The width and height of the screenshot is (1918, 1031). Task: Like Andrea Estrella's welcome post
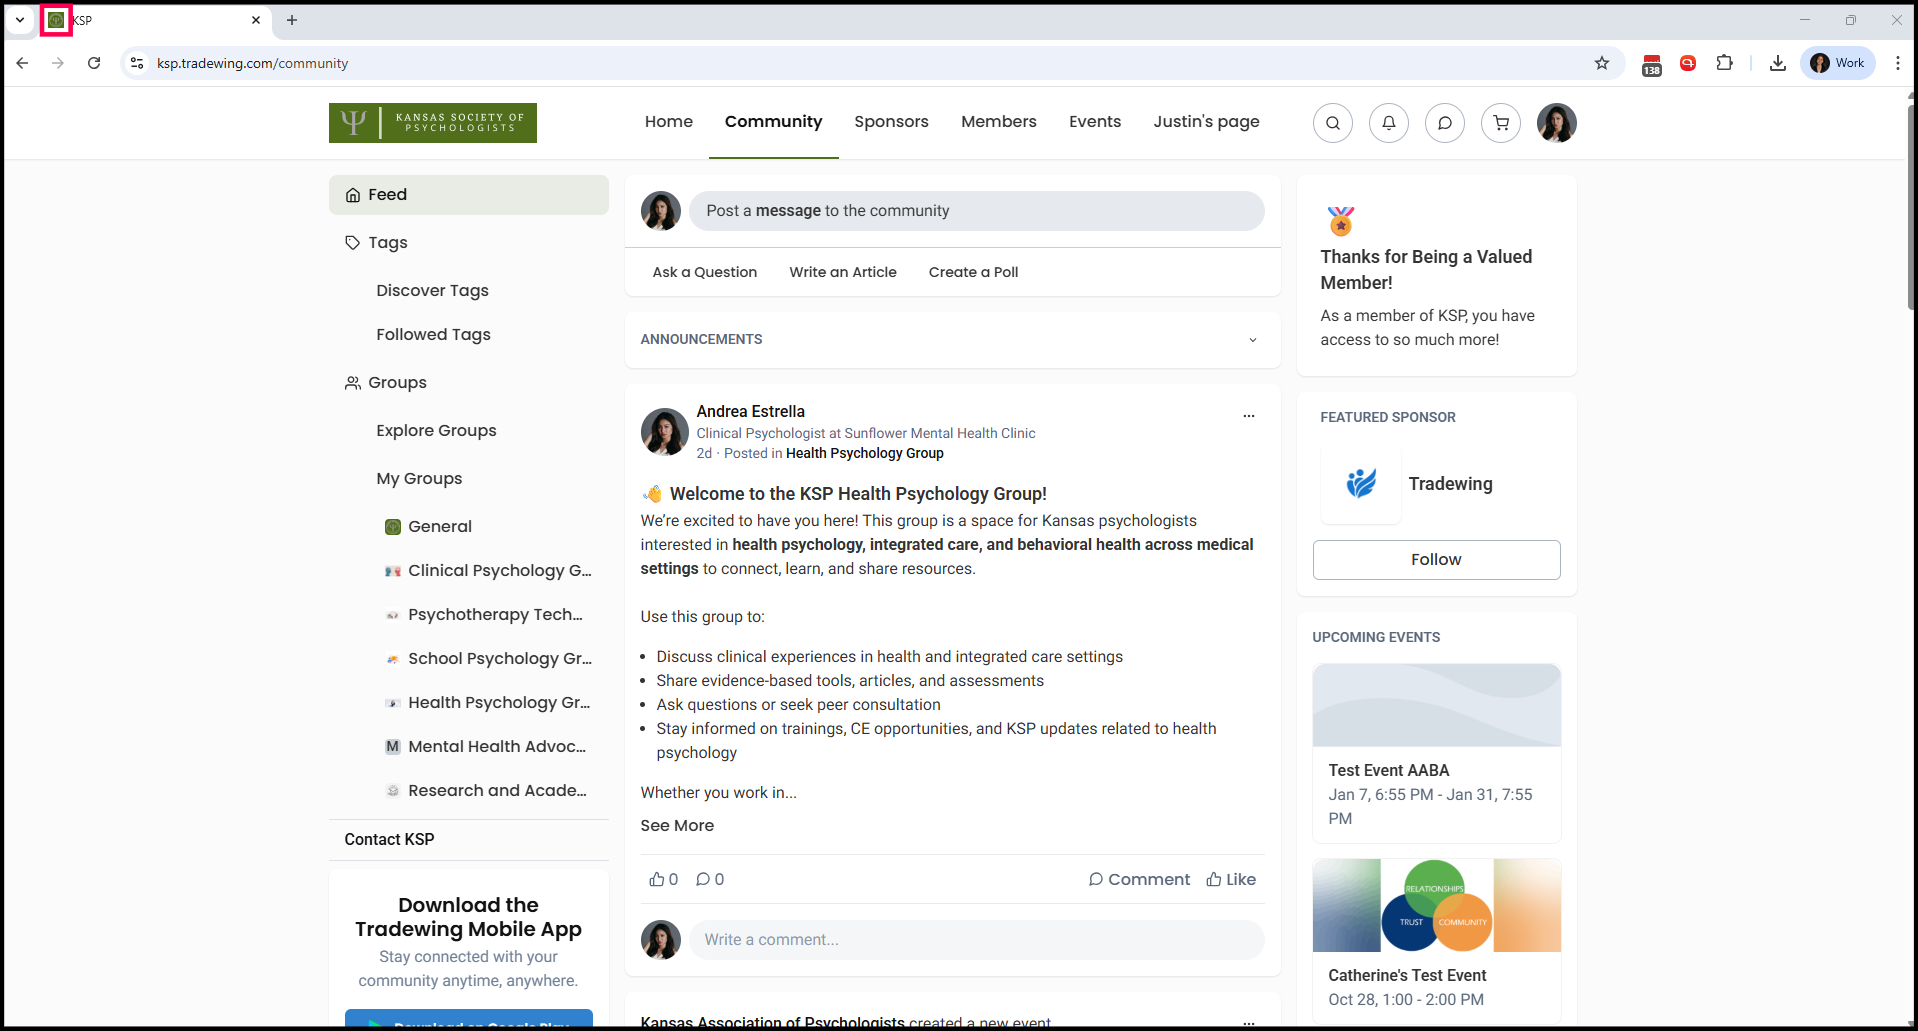point(1231,879)
